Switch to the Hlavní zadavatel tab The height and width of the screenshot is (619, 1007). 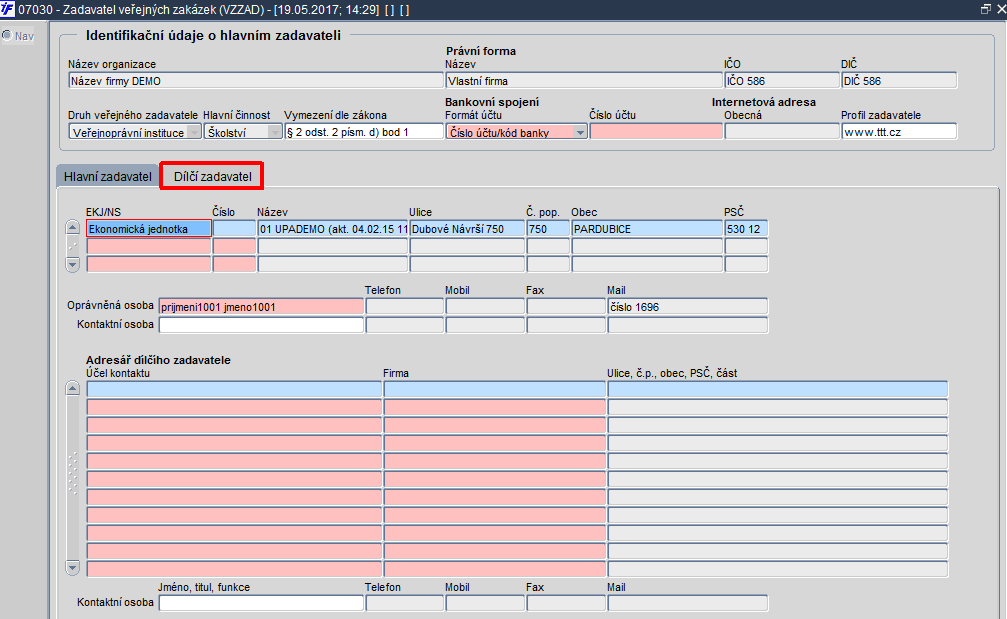107,176
